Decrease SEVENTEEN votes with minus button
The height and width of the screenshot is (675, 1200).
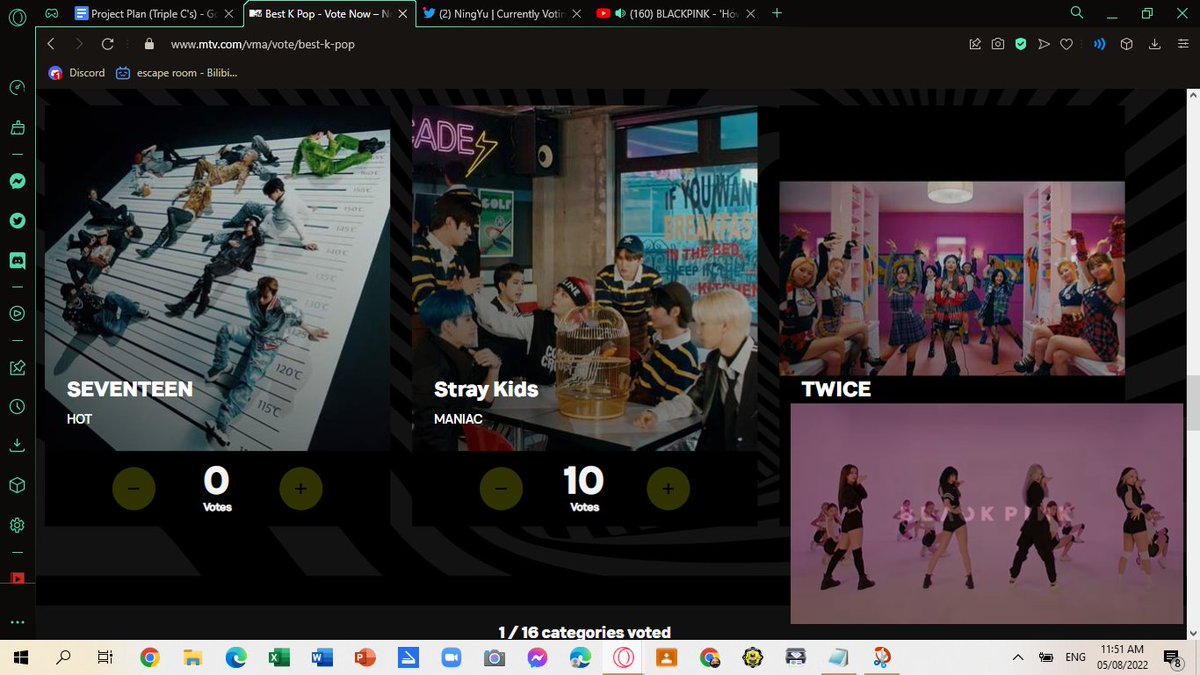[134, 488]
